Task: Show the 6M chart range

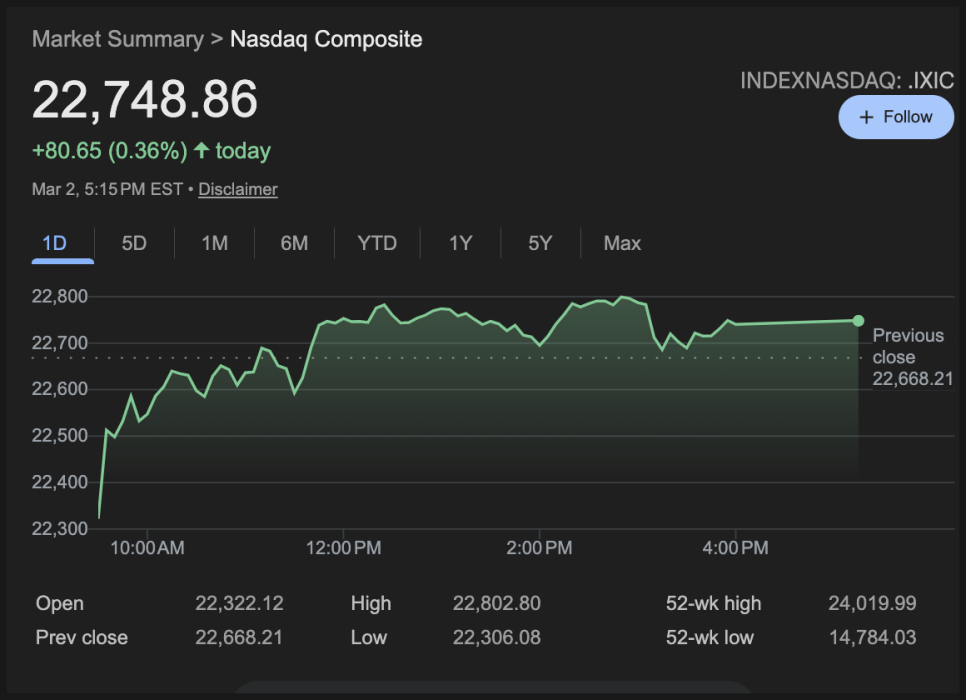Action: 294,243
